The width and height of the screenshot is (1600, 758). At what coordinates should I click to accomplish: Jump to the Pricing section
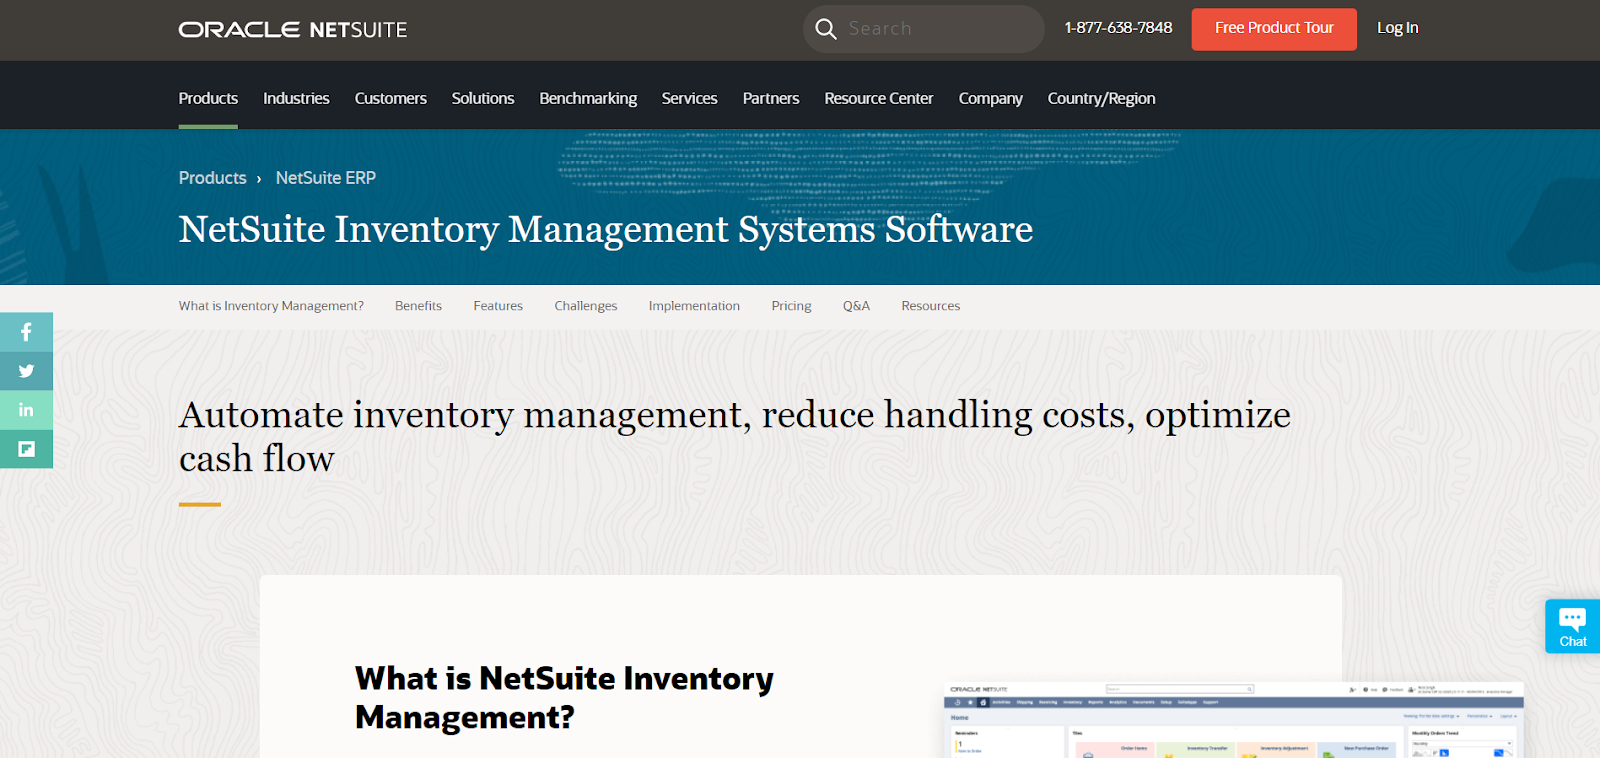[x=791, y=306]
